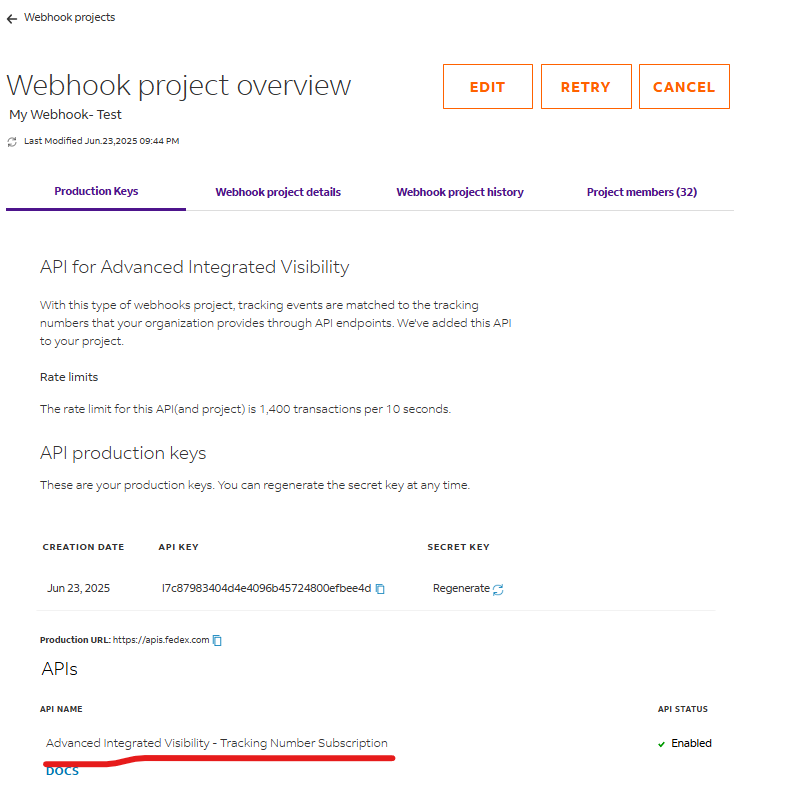Click the back arrow beside Webhook projects
805x787 pixels.
pyautogui.click(x=12, y=18)
